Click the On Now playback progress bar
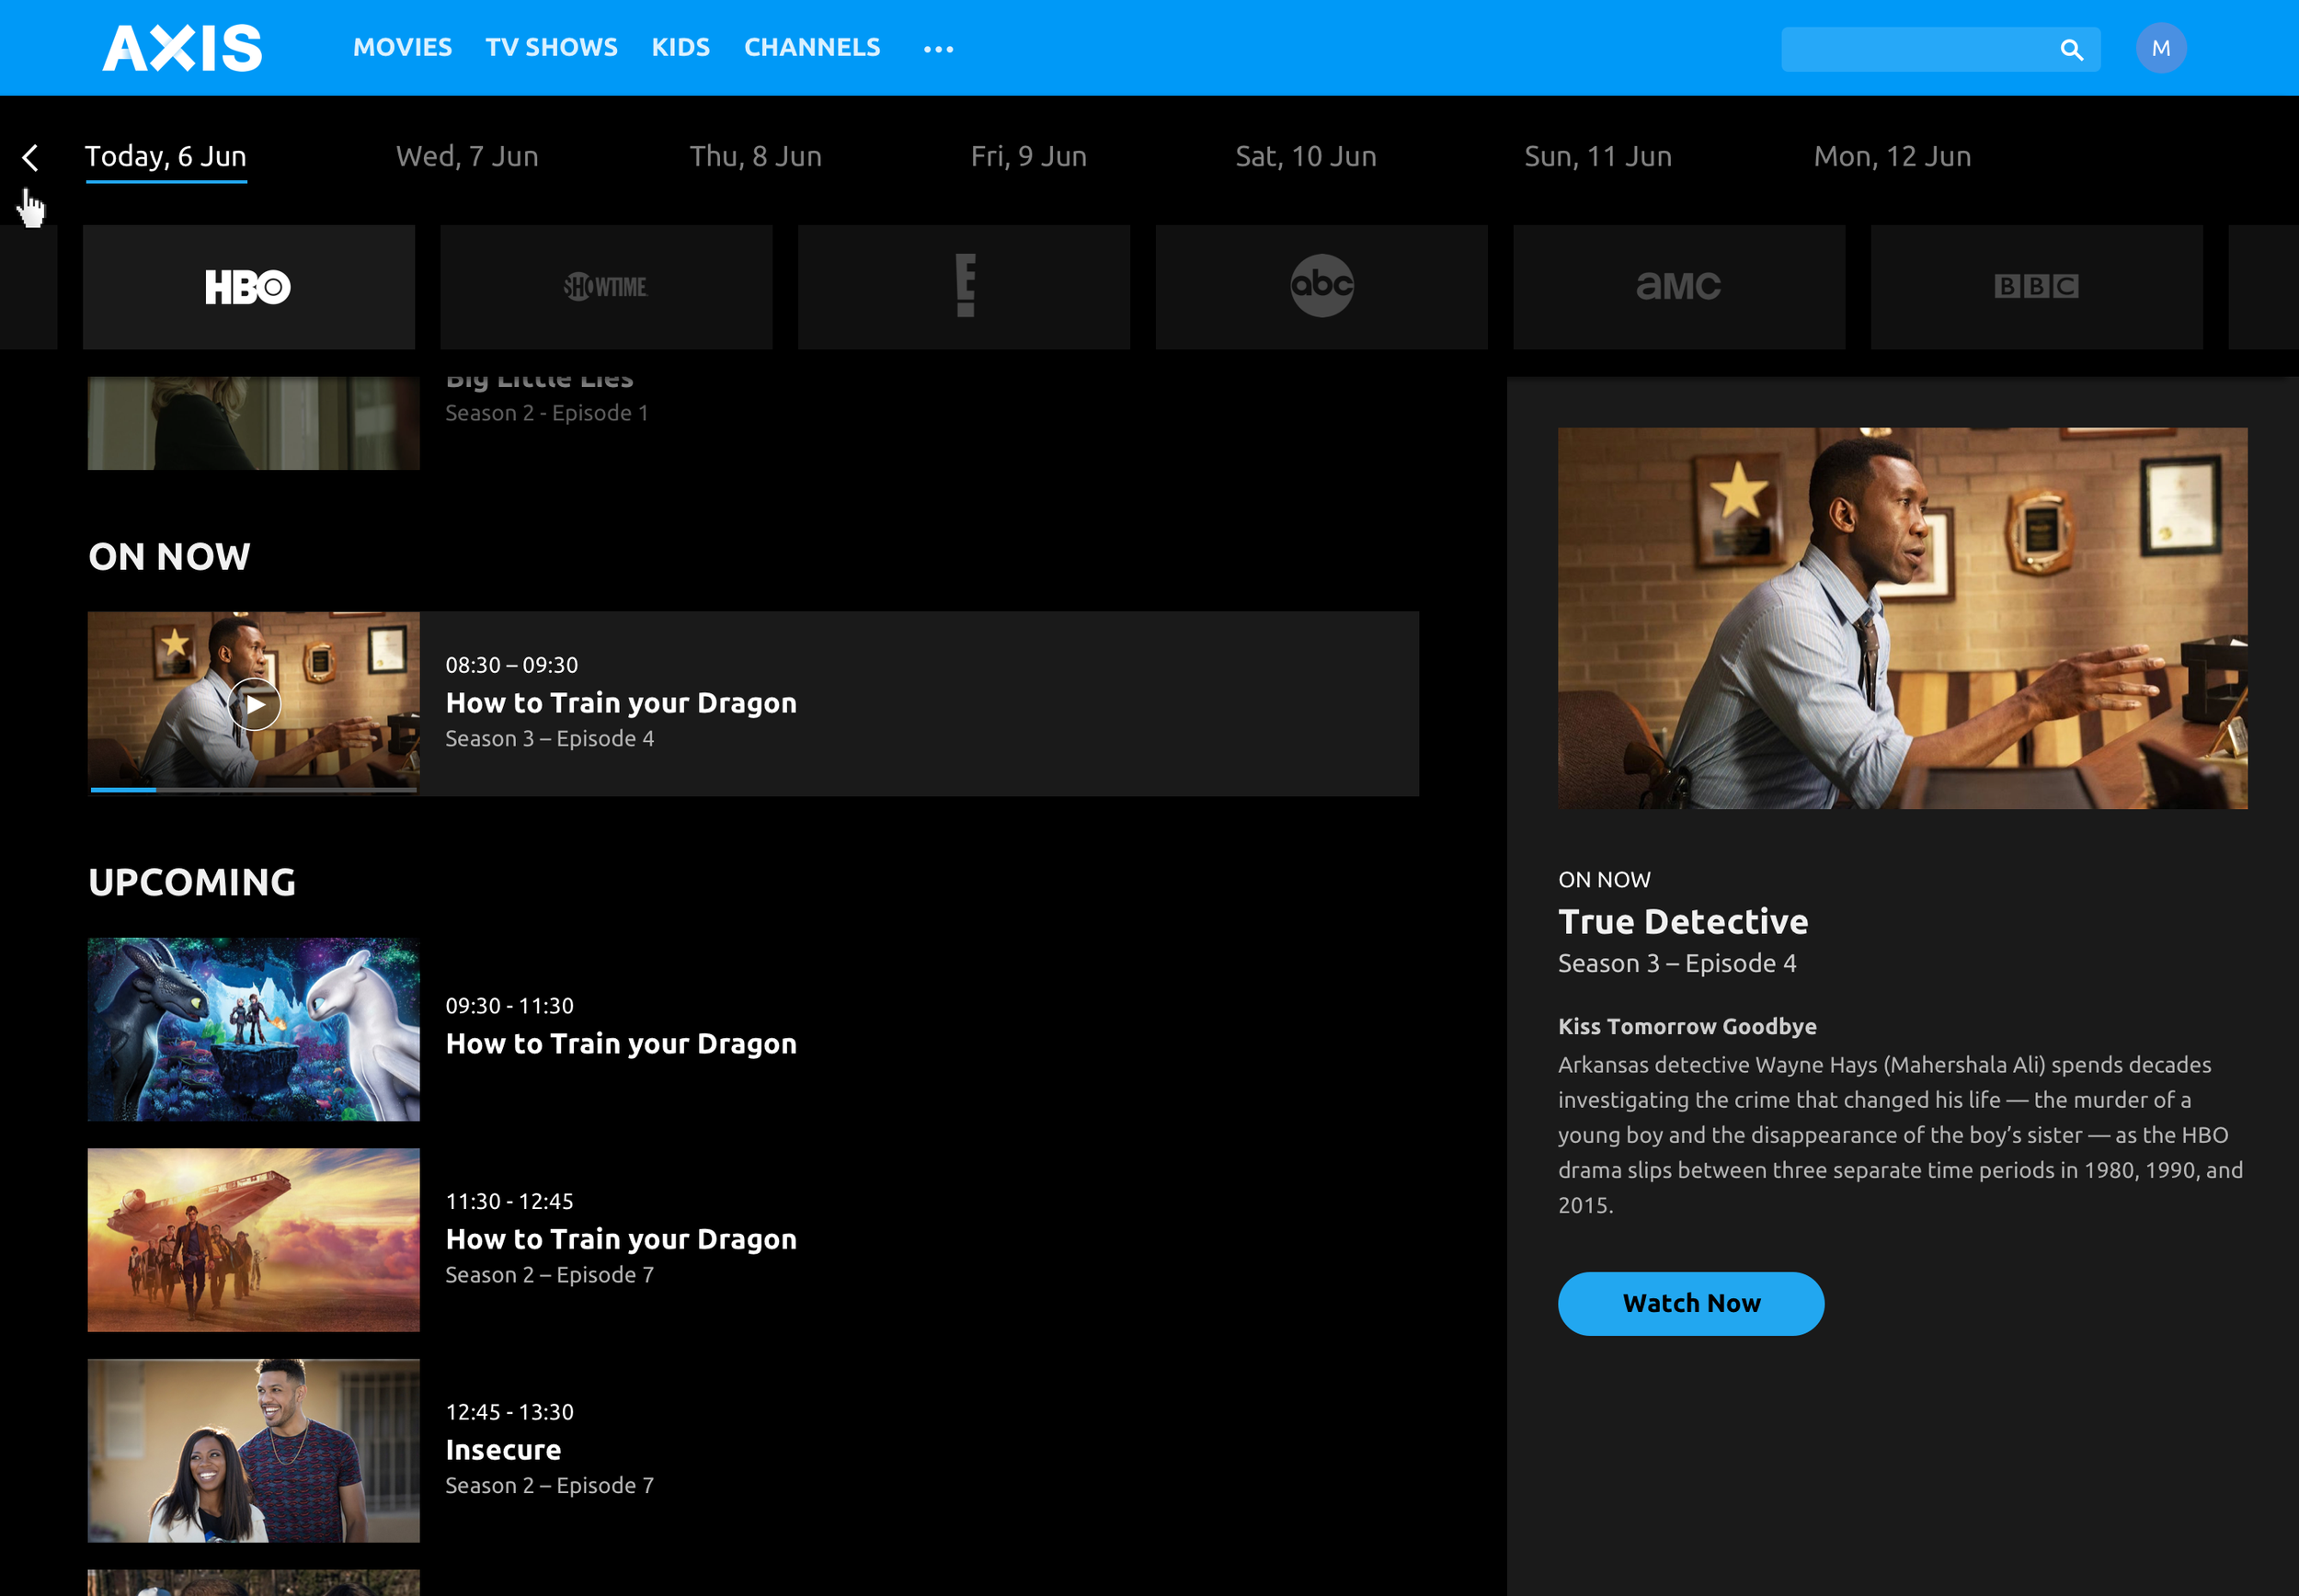 tap(254, 790)
